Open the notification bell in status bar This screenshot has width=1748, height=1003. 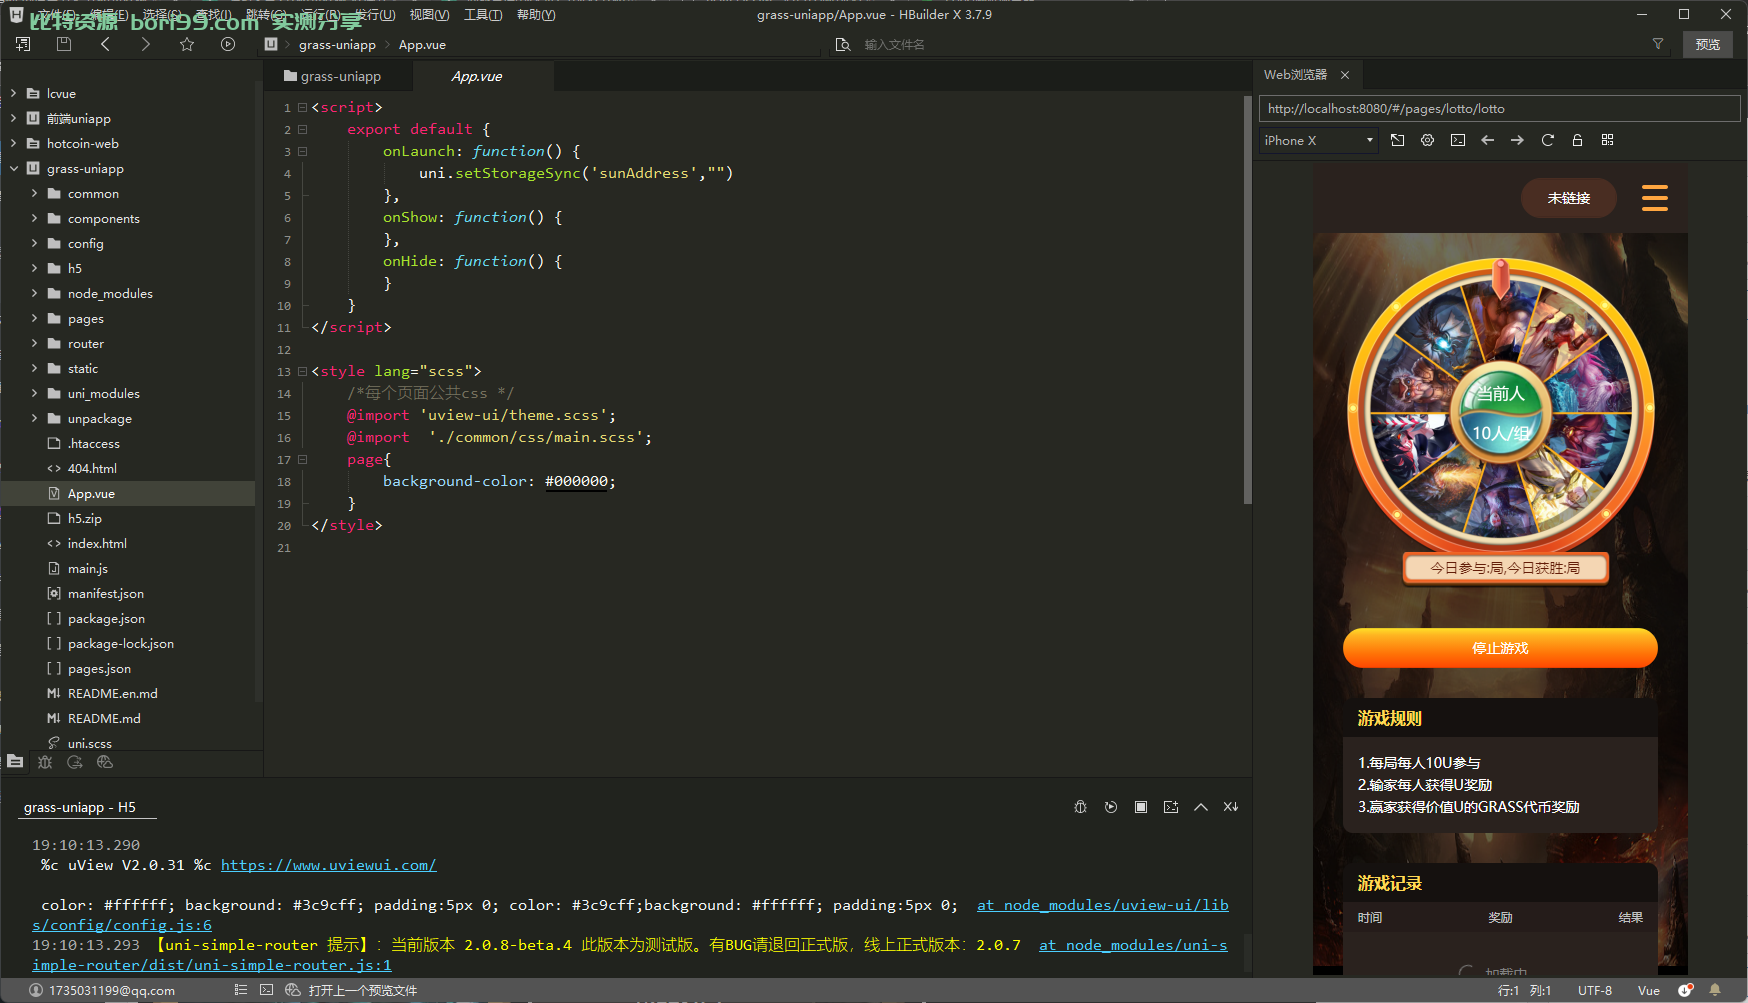point(1715,990)
